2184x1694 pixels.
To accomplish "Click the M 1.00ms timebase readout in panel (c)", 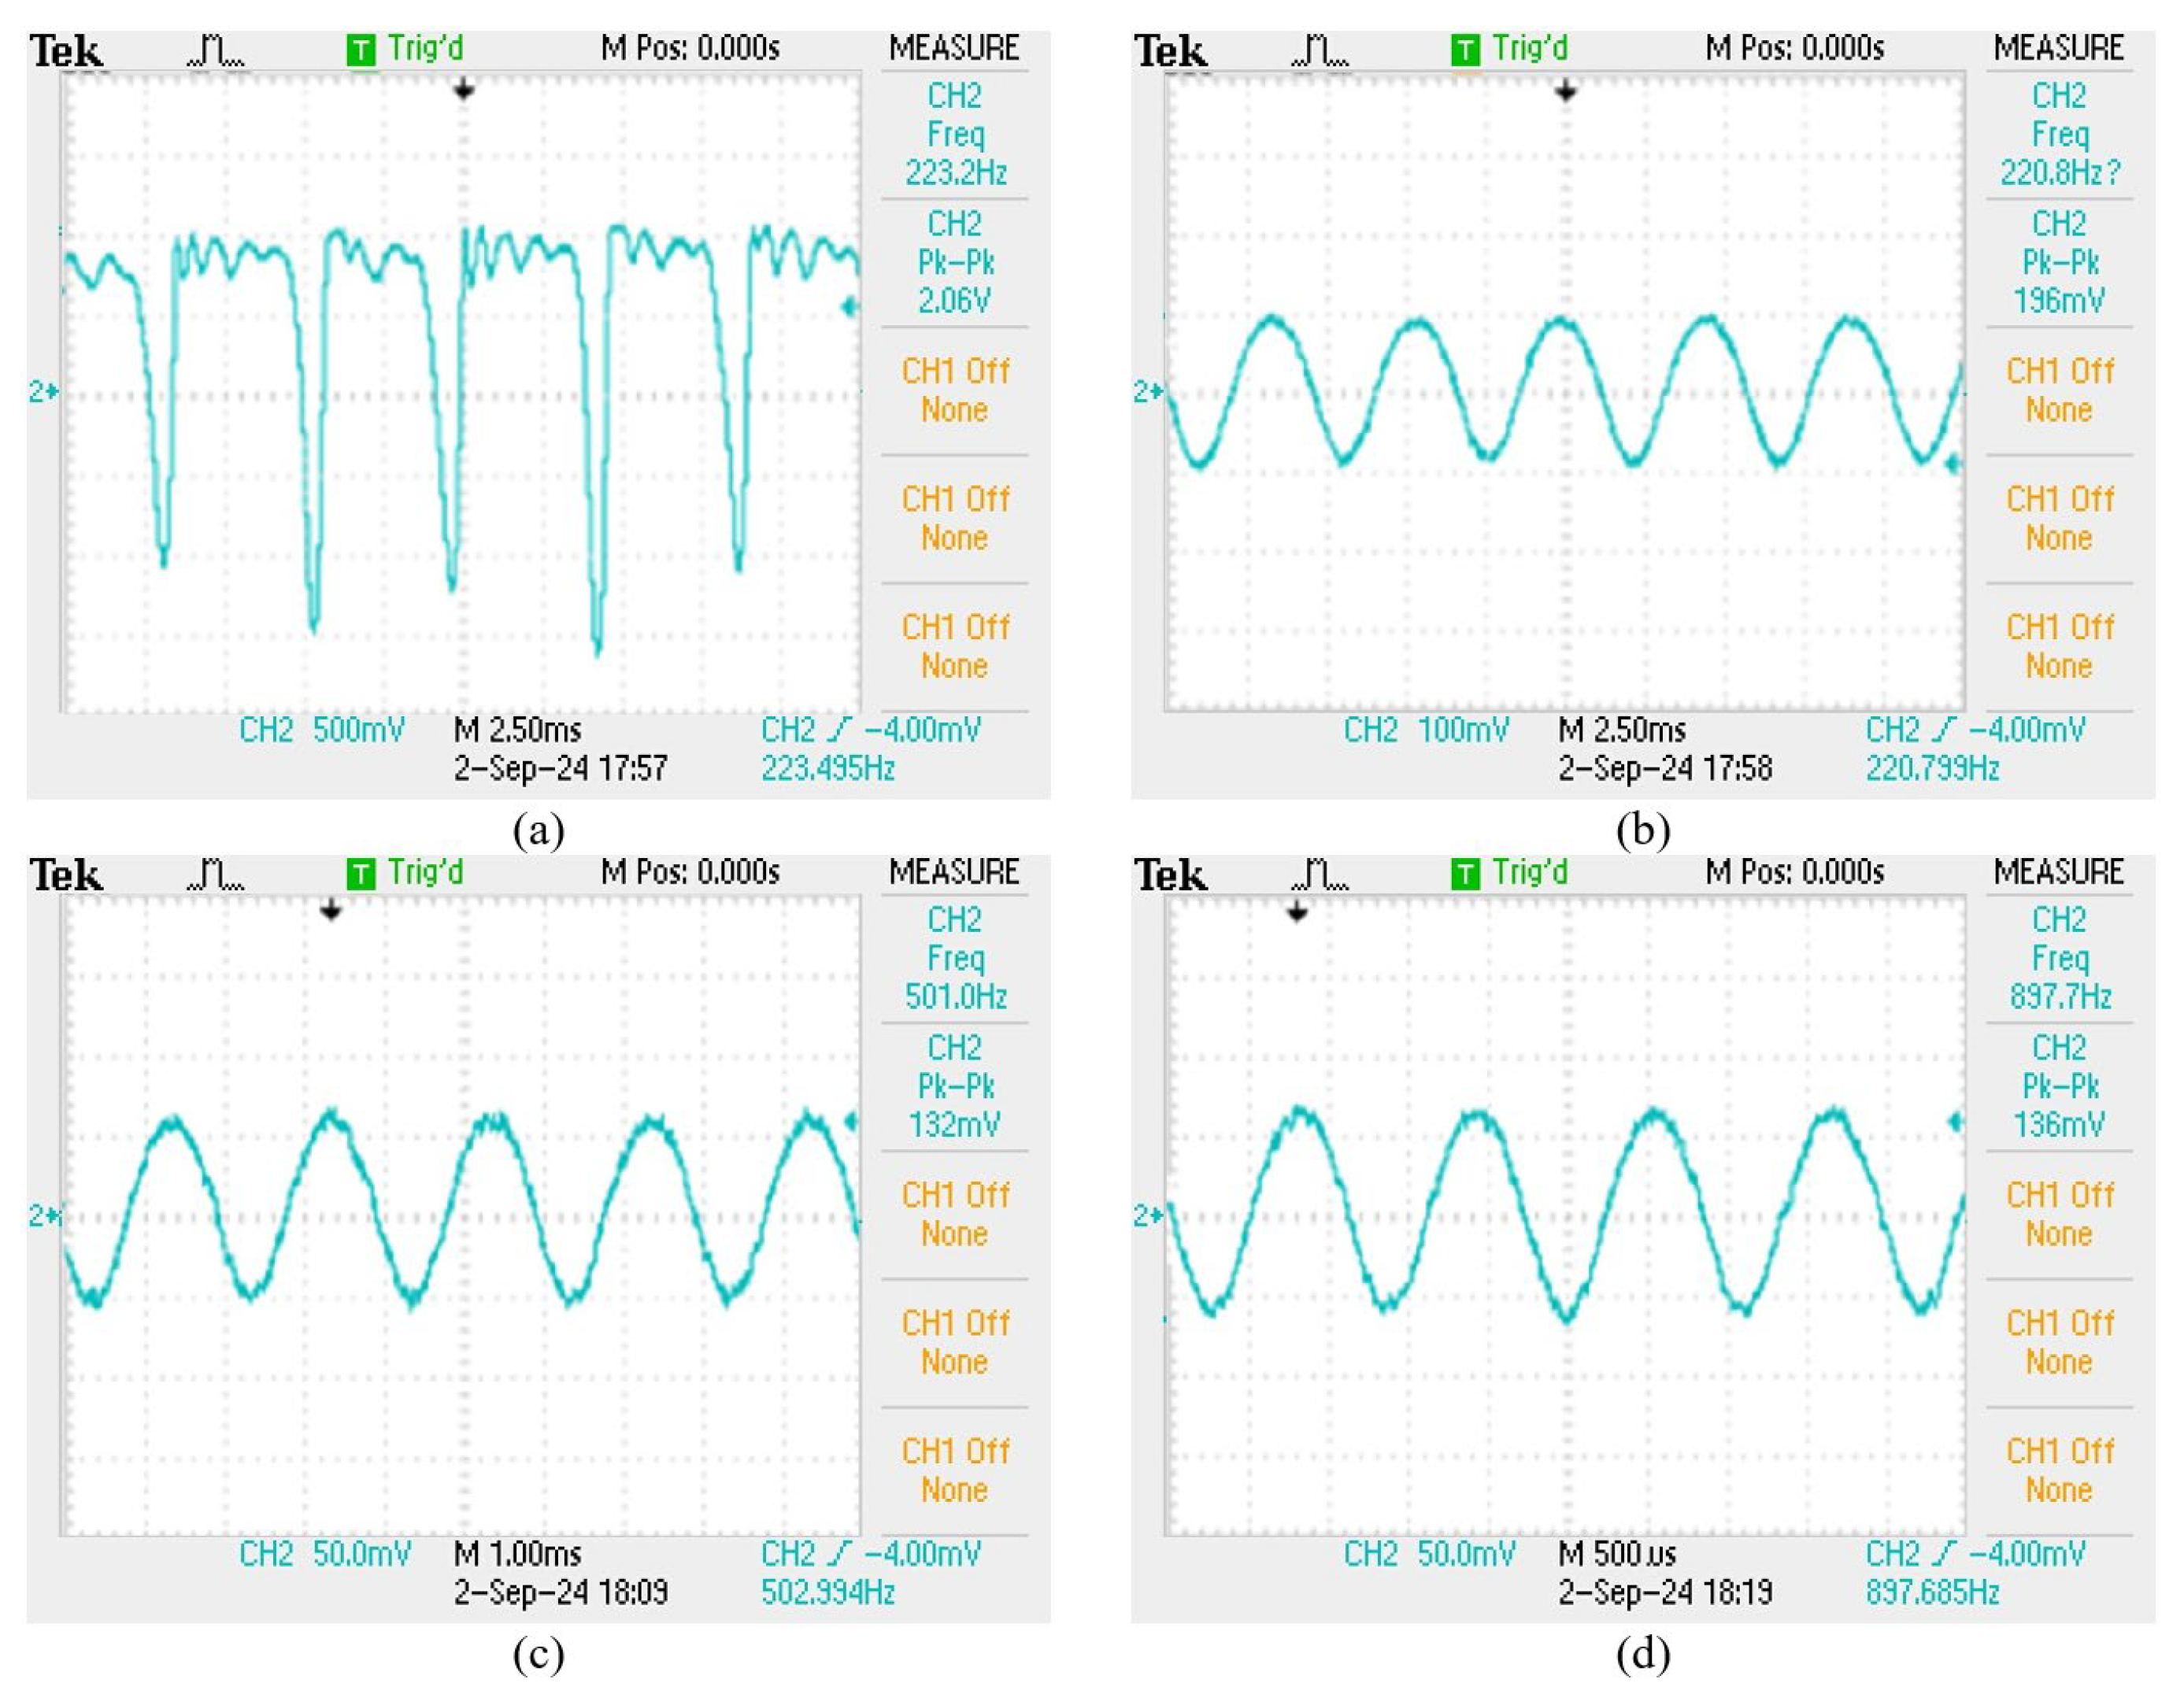I will click(x=517, y=1554).
